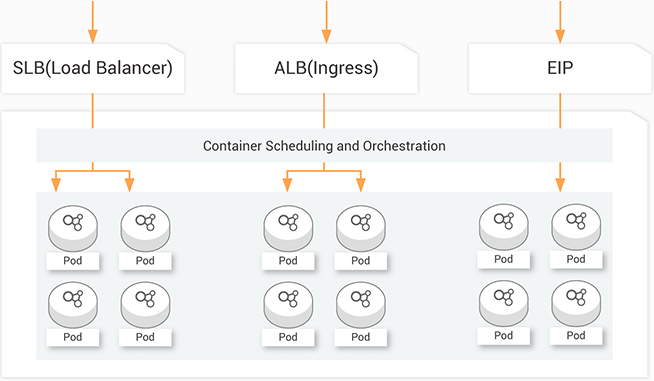Select top-left pod icon under ALB

point(288,228)
